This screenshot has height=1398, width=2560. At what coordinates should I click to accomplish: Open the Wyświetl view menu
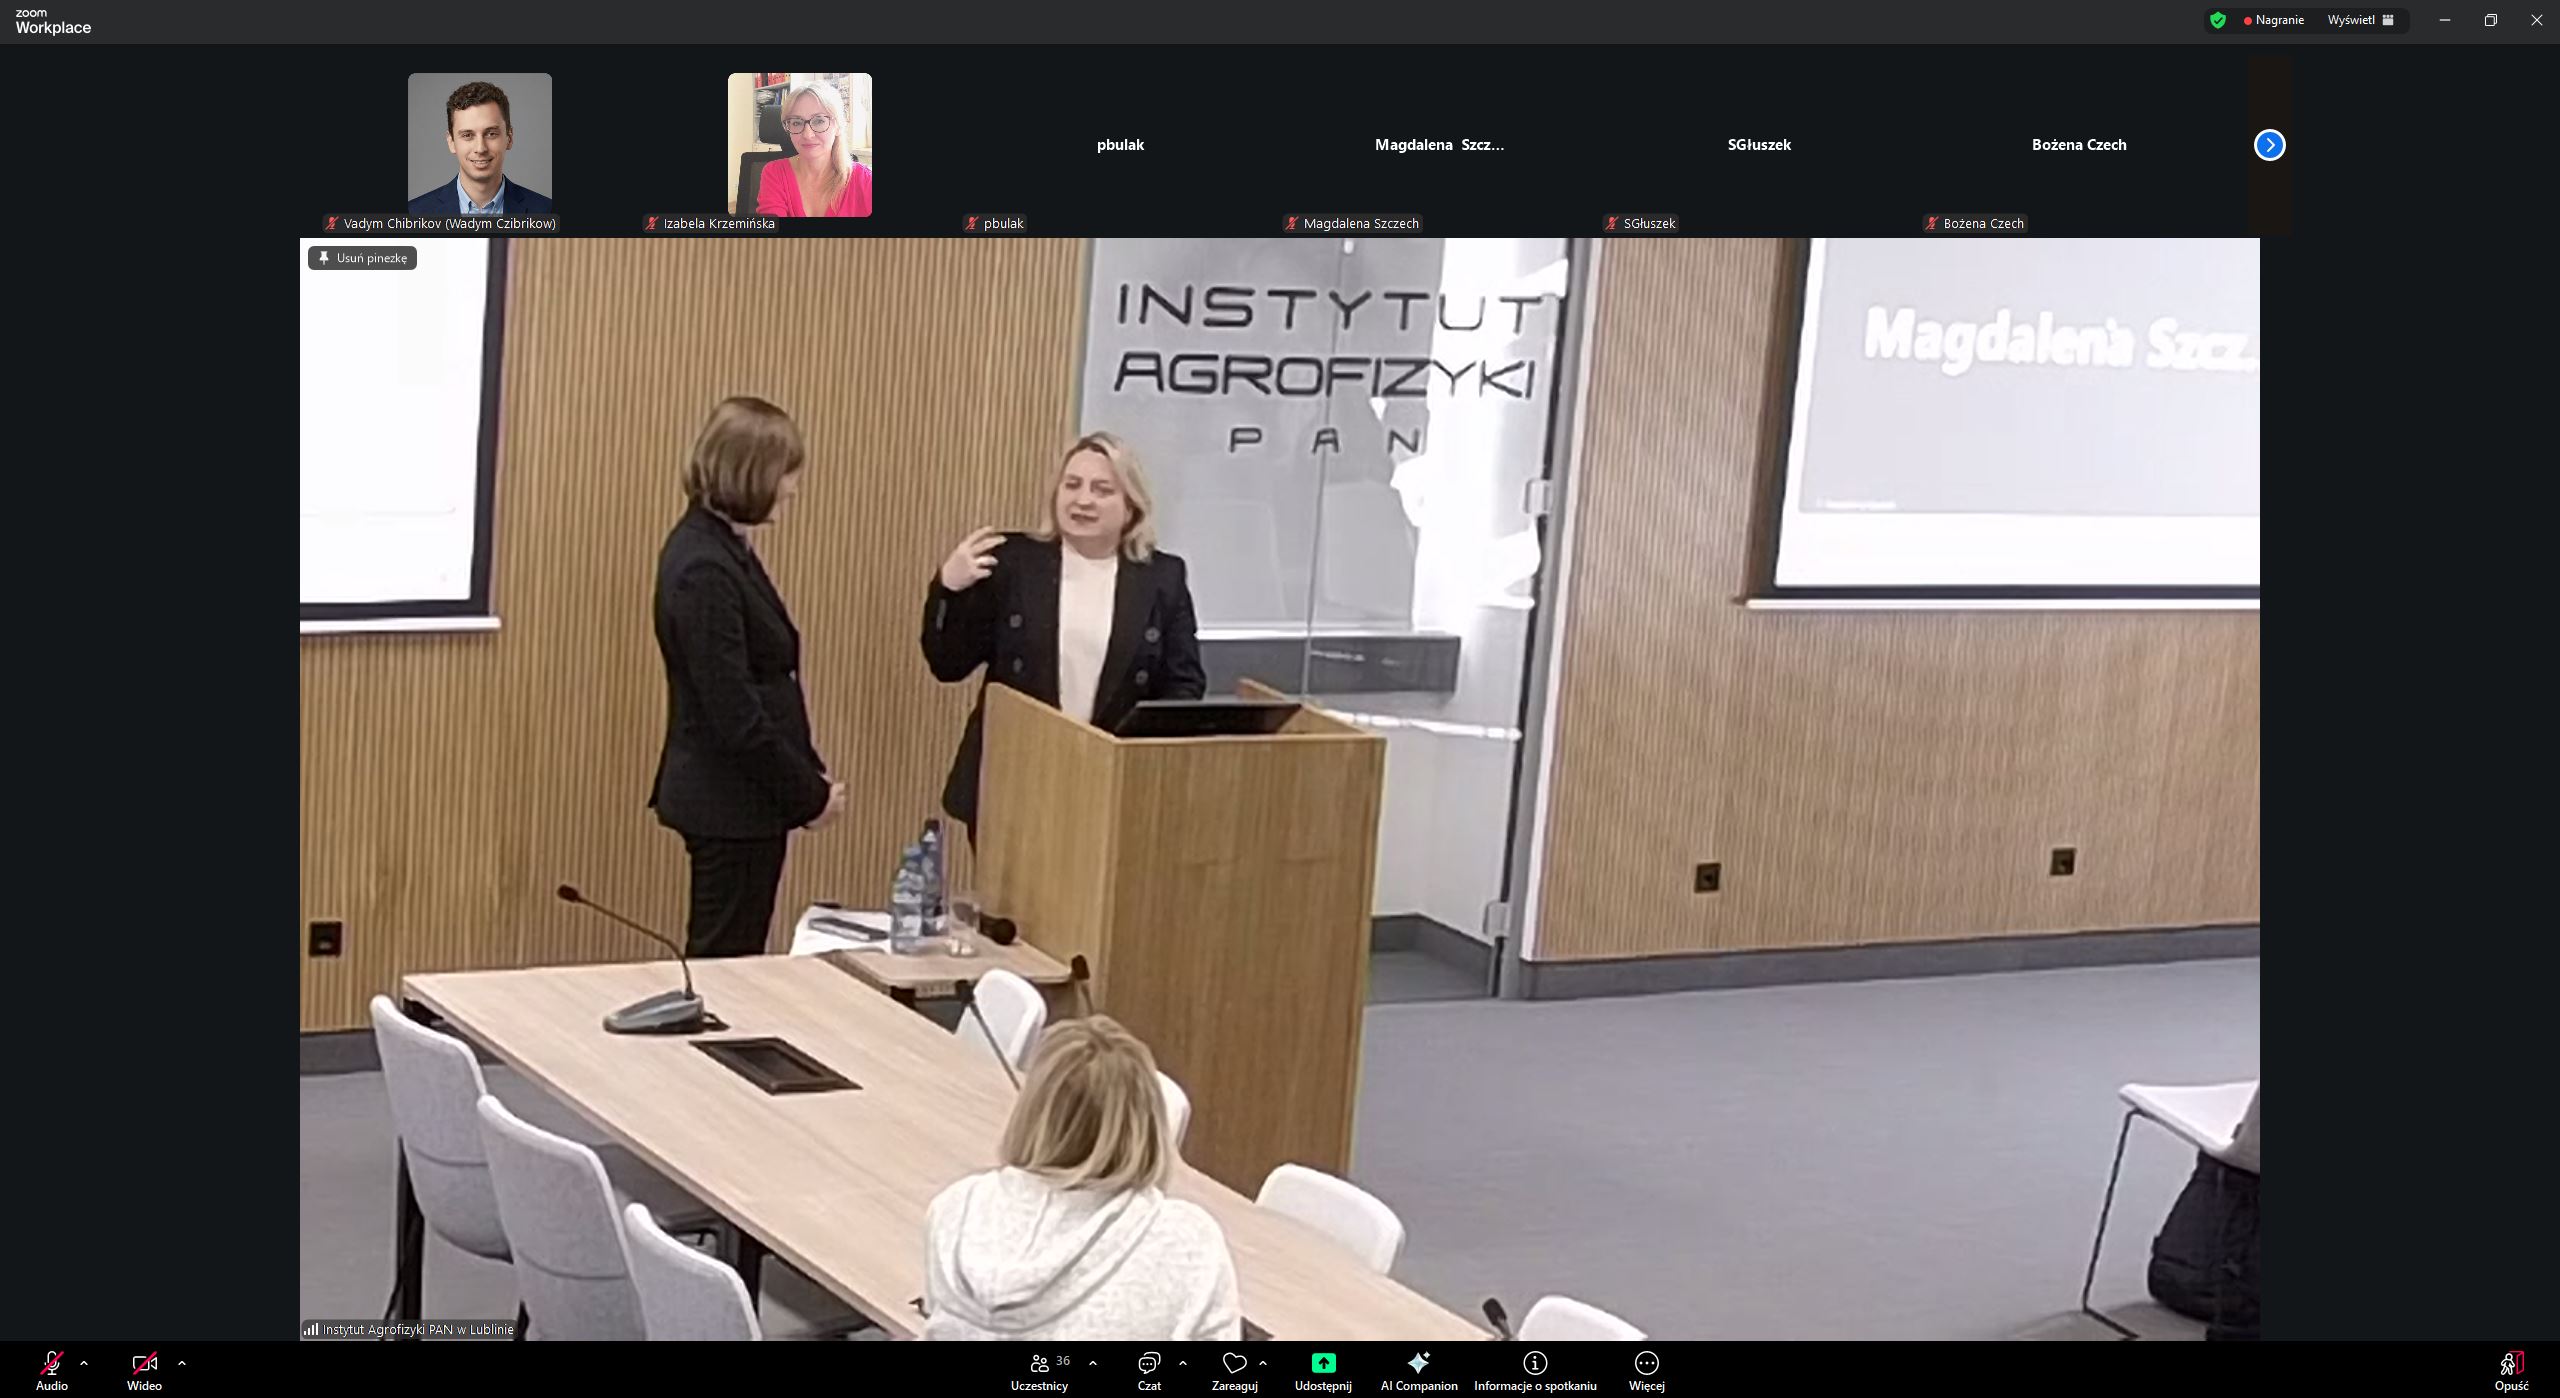click(2360, 20)
